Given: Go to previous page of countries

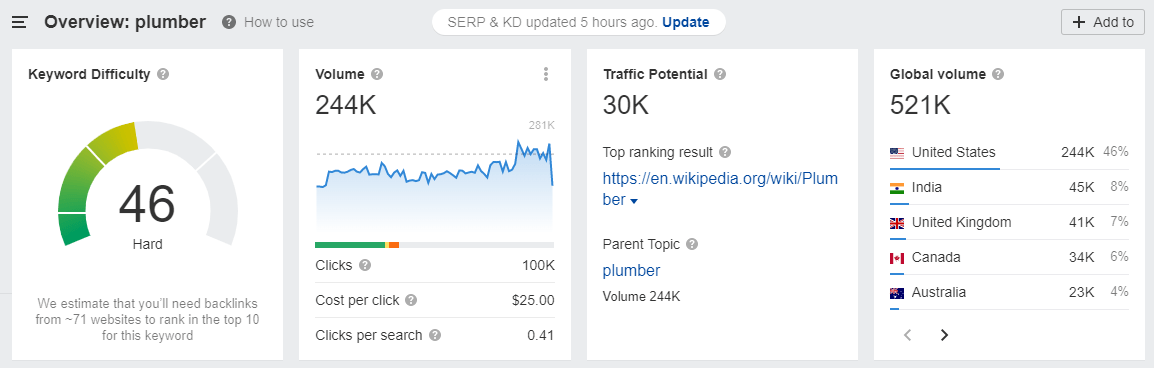Looking at the screenshot, I should coord(907,336).
